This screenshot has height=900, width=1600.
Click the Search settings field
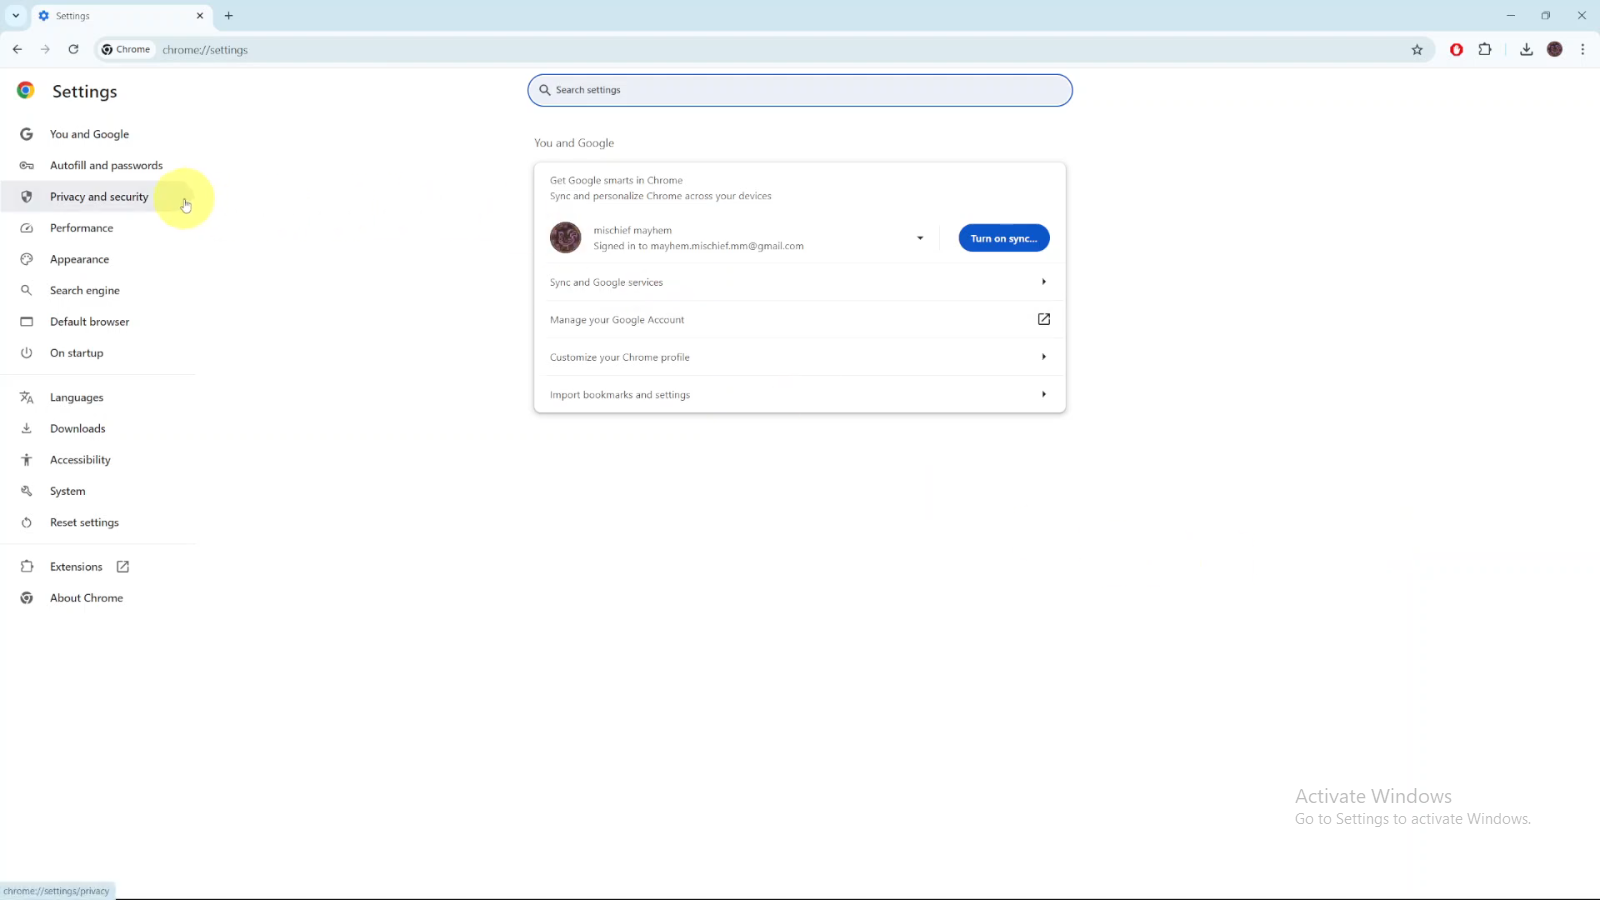coord(800,90)
